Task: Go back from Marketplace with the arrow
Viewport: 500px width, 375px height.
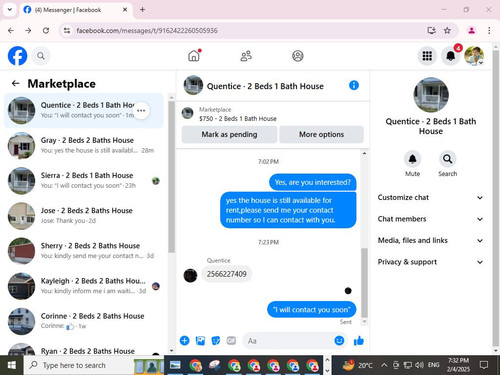Action: pos(15,83)
